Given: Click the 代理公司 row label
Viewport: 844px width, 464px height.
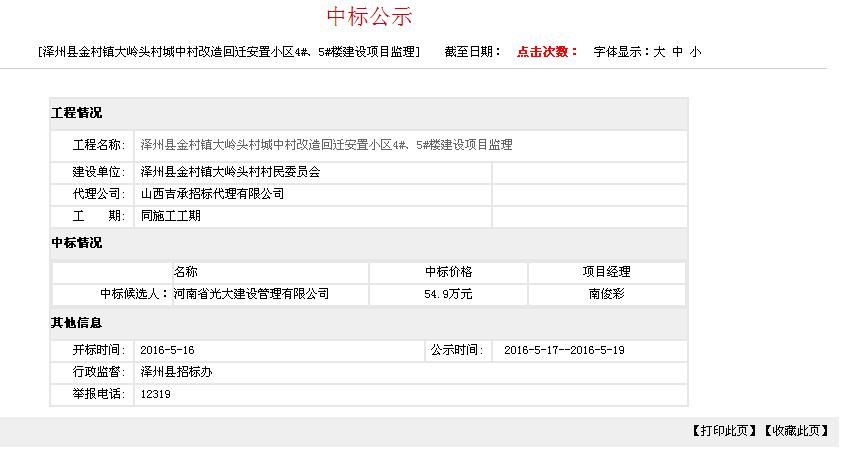Looking at the screenshot, I should [x=99, y=194].
